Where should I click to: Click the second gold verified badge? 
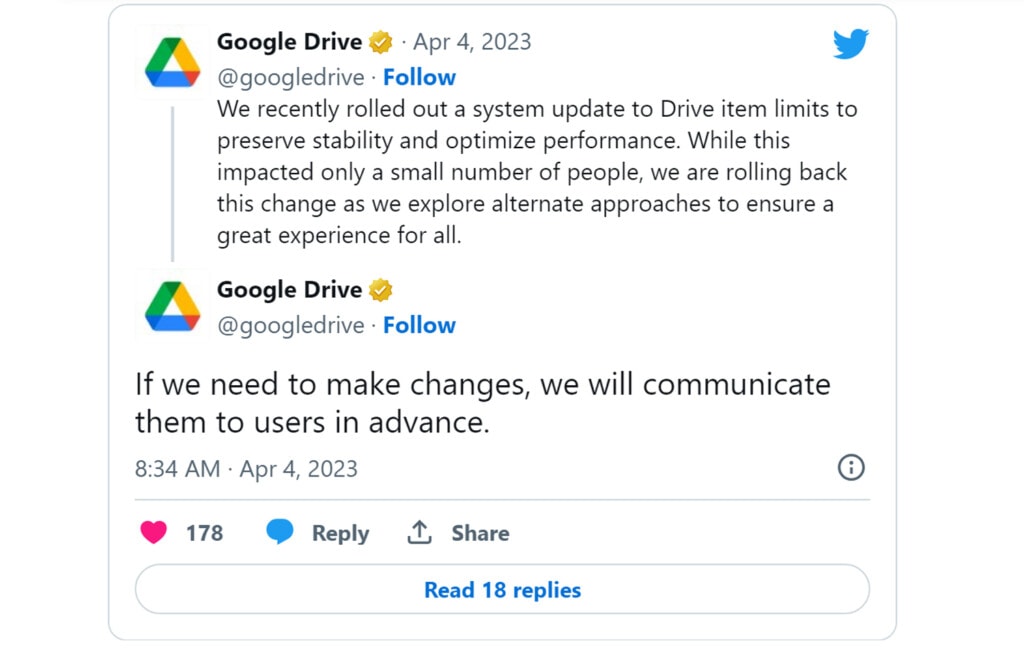tap(381, 290)
